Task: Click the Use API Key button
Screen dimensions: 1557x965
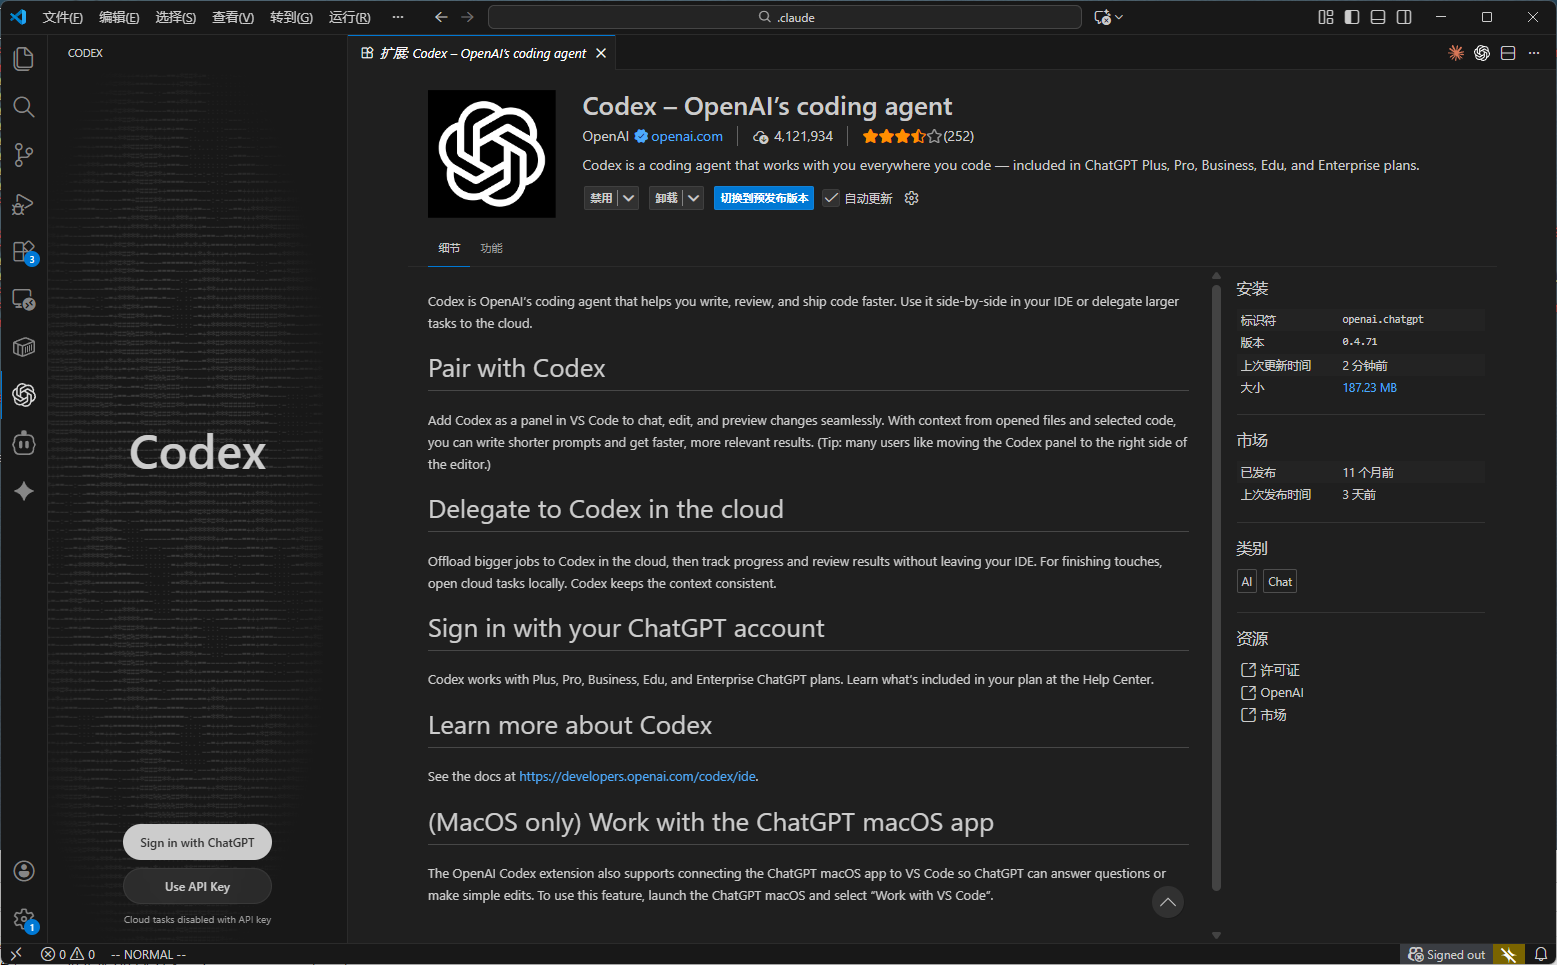Action: point(197,886)
